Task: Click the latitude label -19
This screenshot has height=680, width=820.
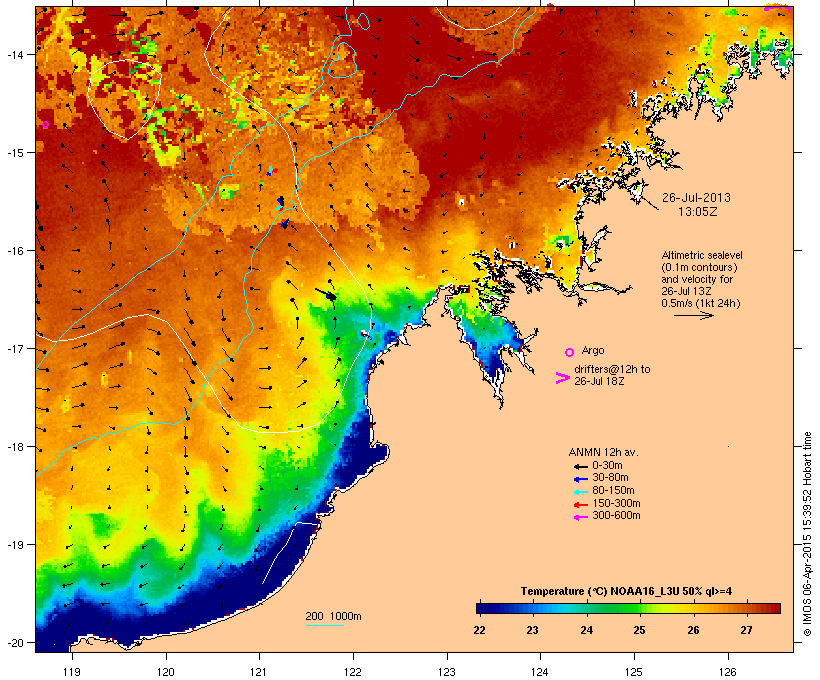Action: 14,545
